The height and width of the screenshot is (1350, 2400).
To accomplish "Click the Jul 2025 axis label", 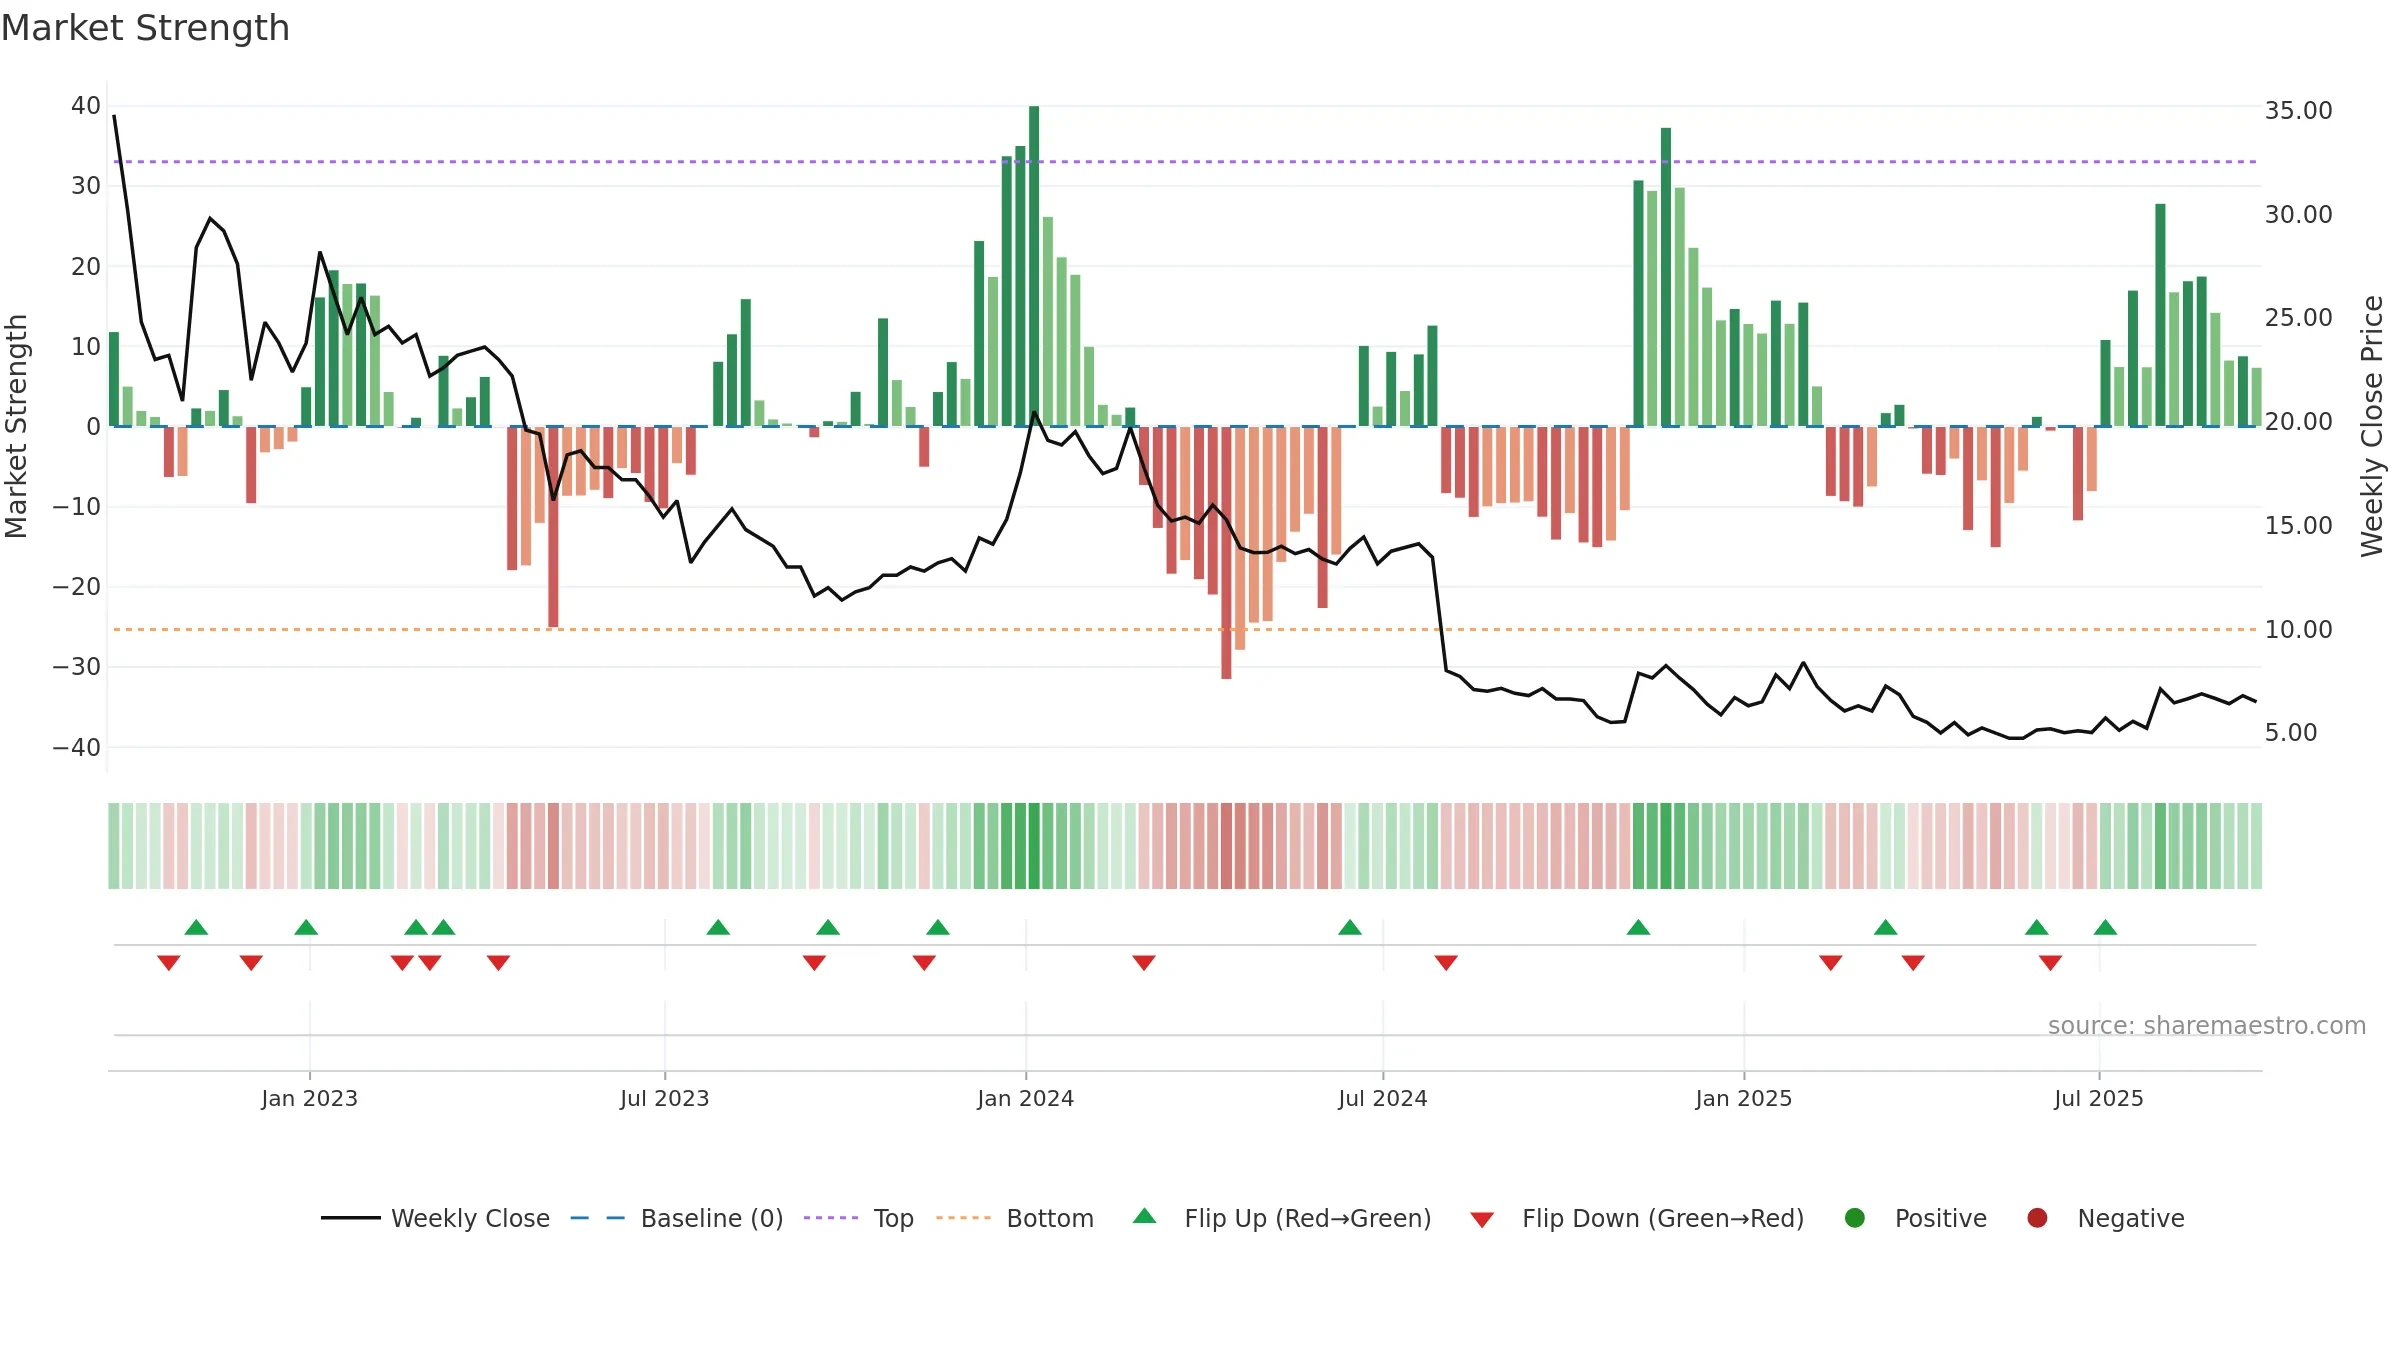I will pos(2098,1098).
